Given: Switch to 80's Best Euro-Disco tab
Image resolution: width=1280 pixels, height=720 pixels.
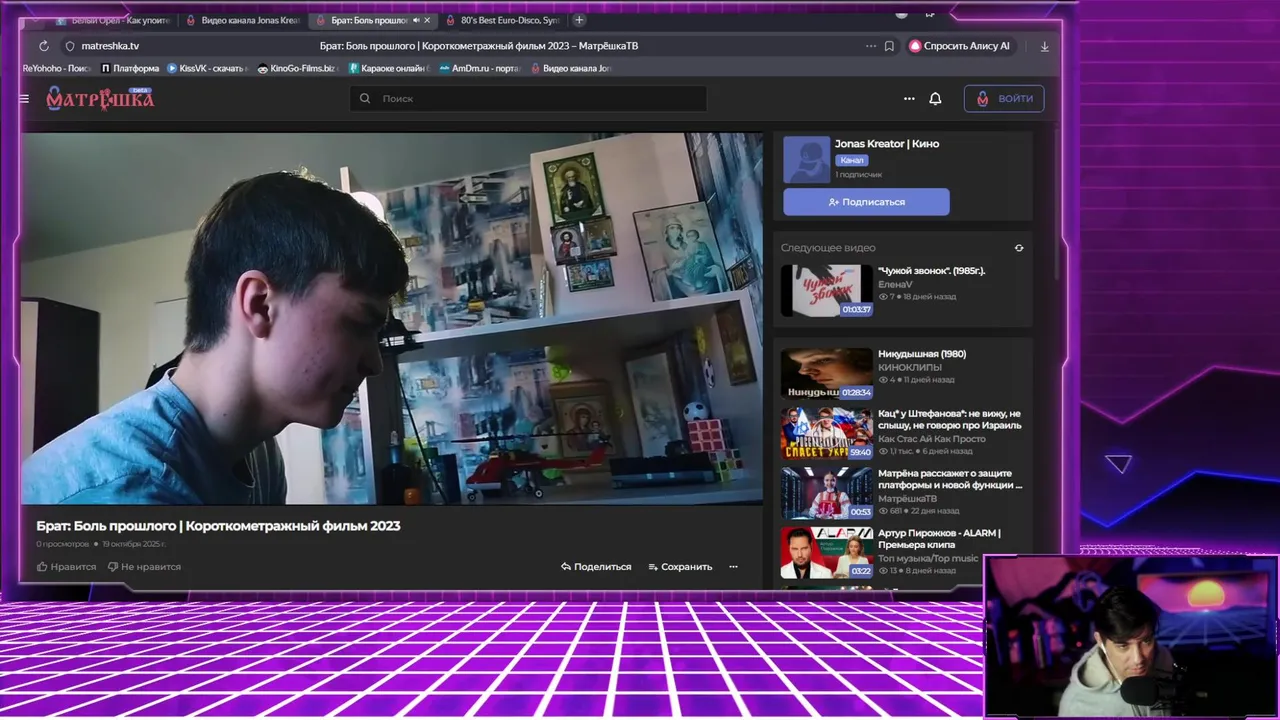Looking at the screenshot, I should click(x=502, y=20).
